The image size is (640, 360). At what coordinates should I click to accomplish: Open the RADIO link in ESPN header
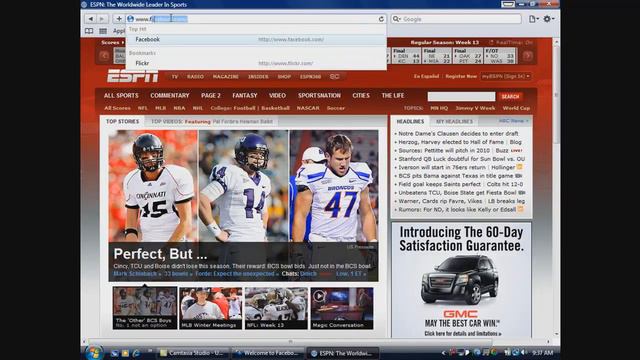point(195,77)
